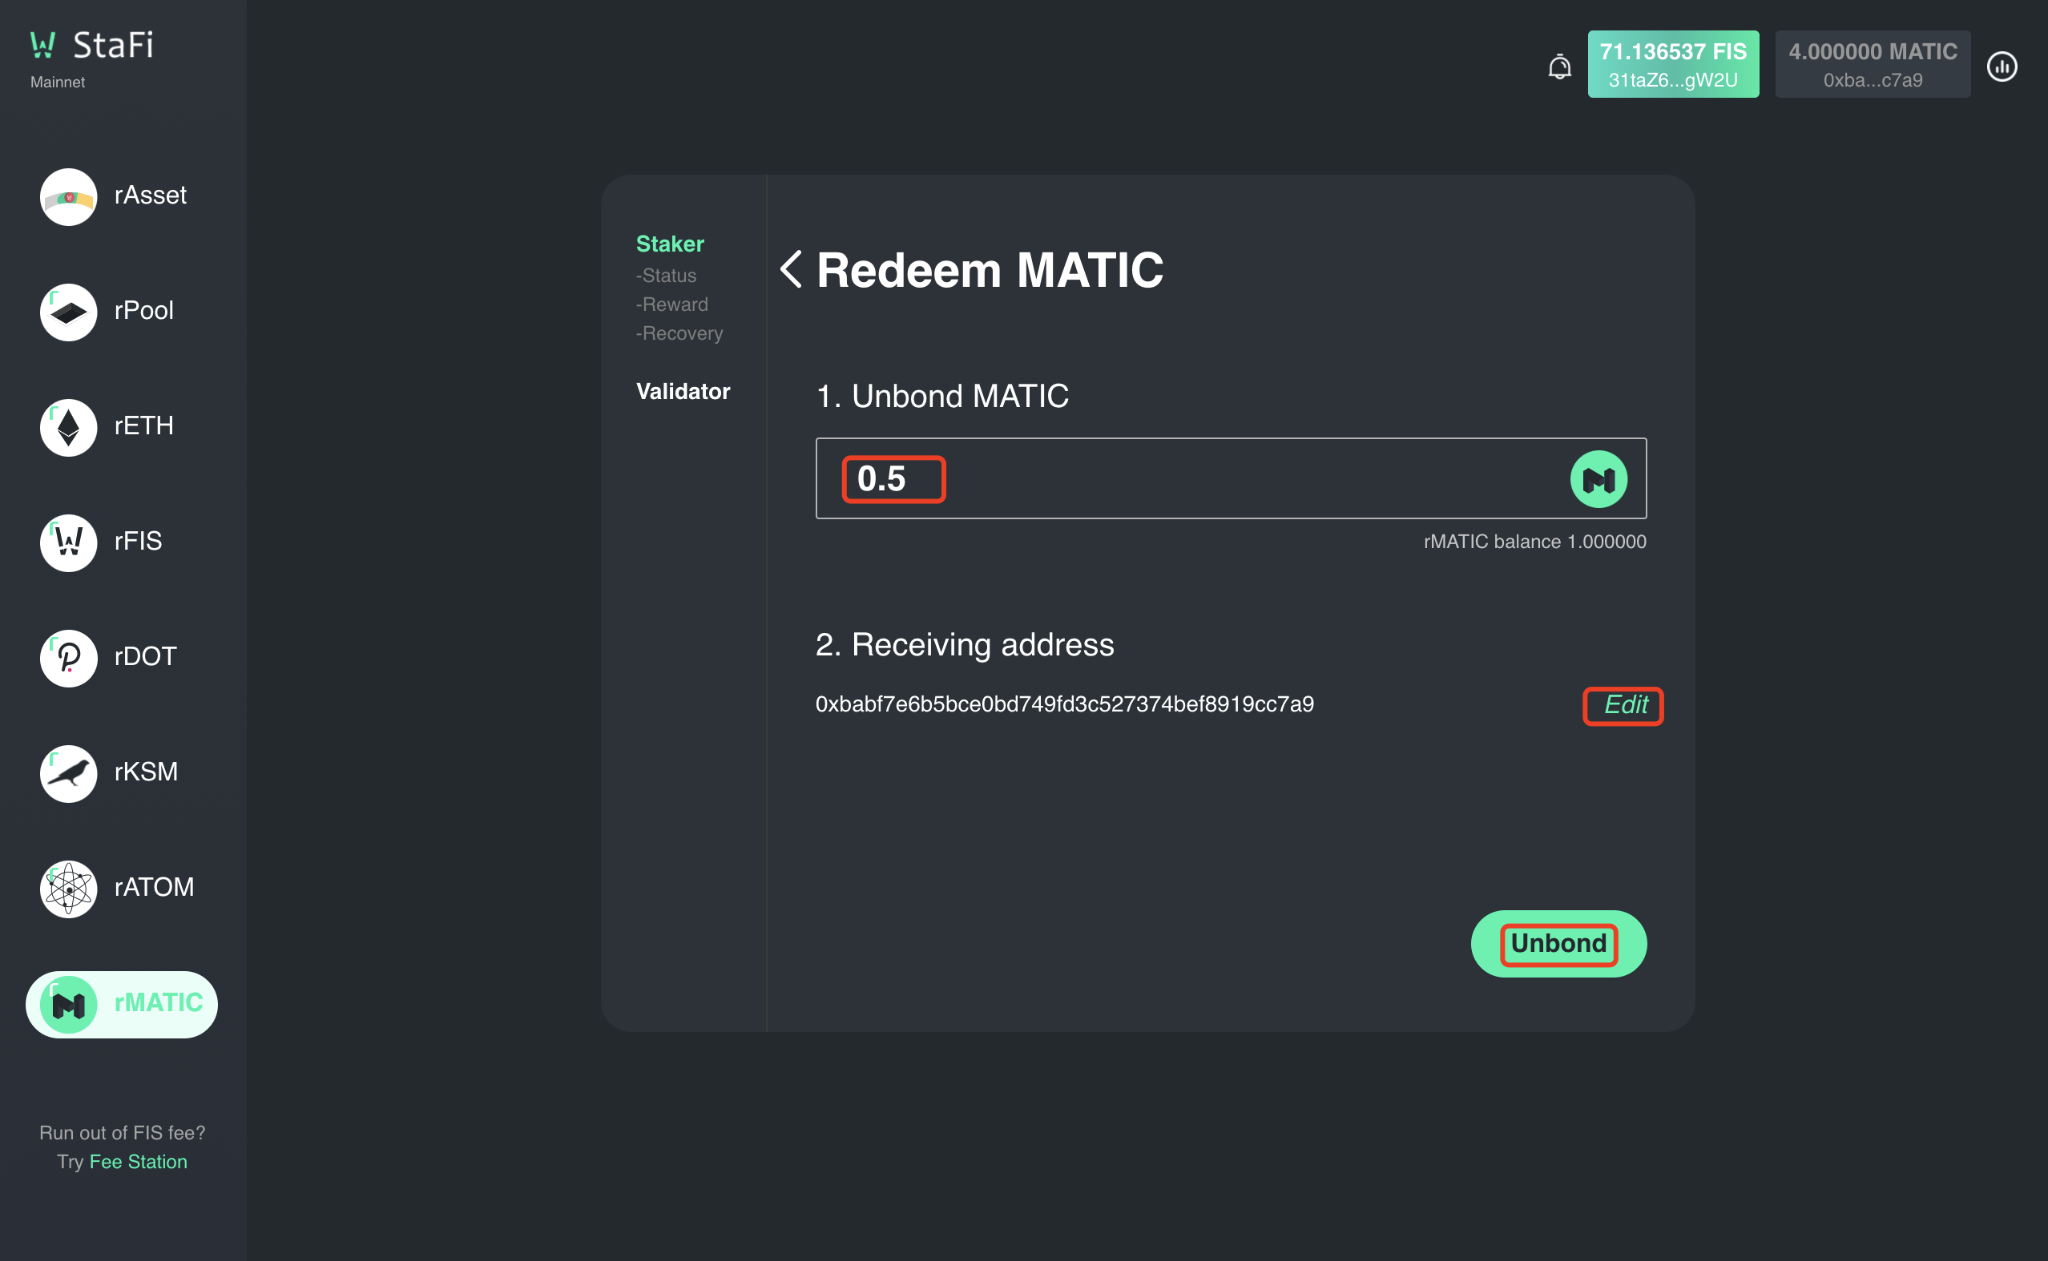The height and width of the screenshot is (1261, 2048).
Task: Edit the receiving address
Action: coord(1624,705)
